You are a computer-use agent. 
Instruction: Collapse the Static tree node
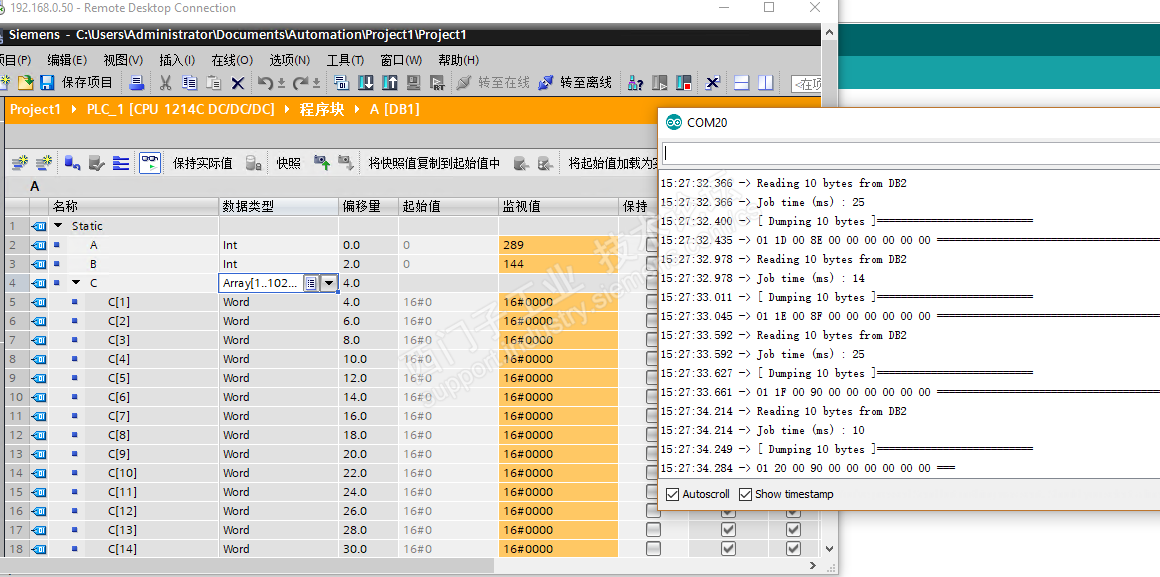point(58,226)
